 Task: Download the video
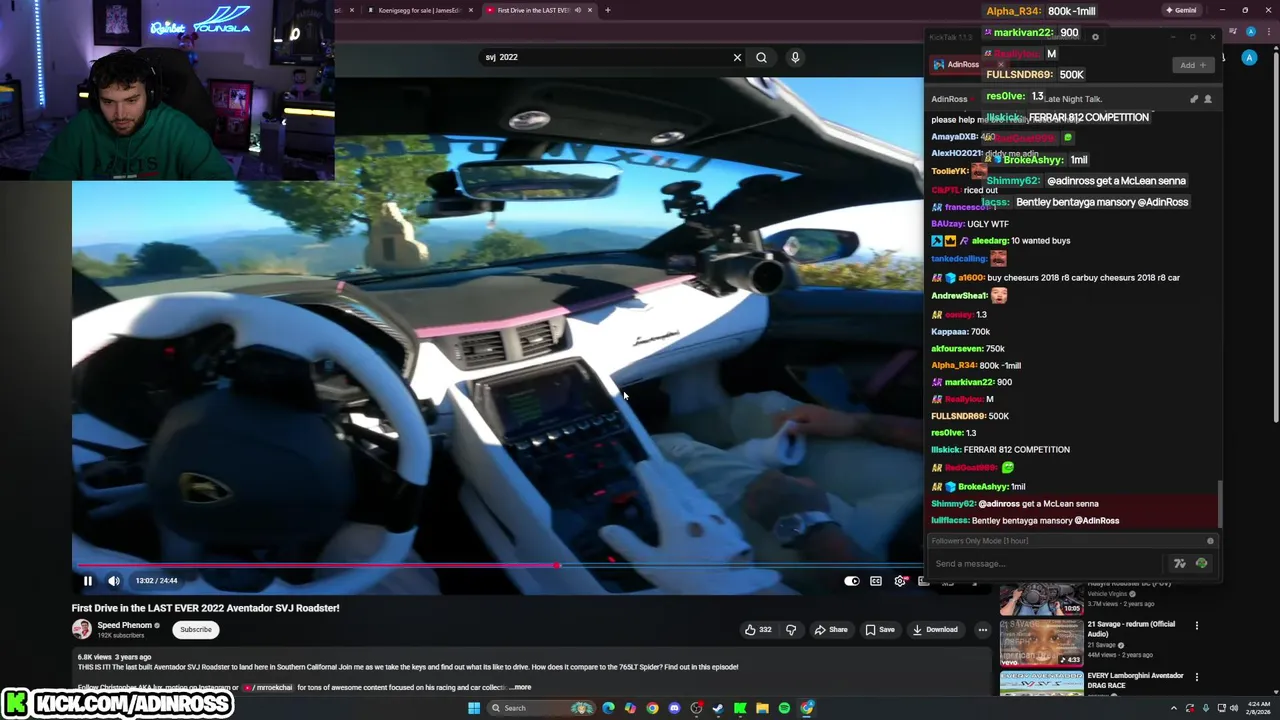935,630
